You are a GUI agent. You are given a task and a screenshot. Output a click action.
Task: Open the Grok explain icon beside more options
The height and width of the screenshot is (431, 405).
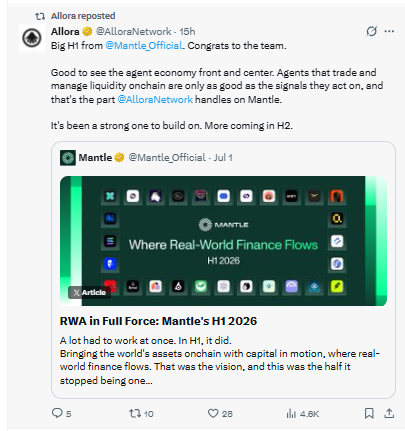click(x=371, y=31)
